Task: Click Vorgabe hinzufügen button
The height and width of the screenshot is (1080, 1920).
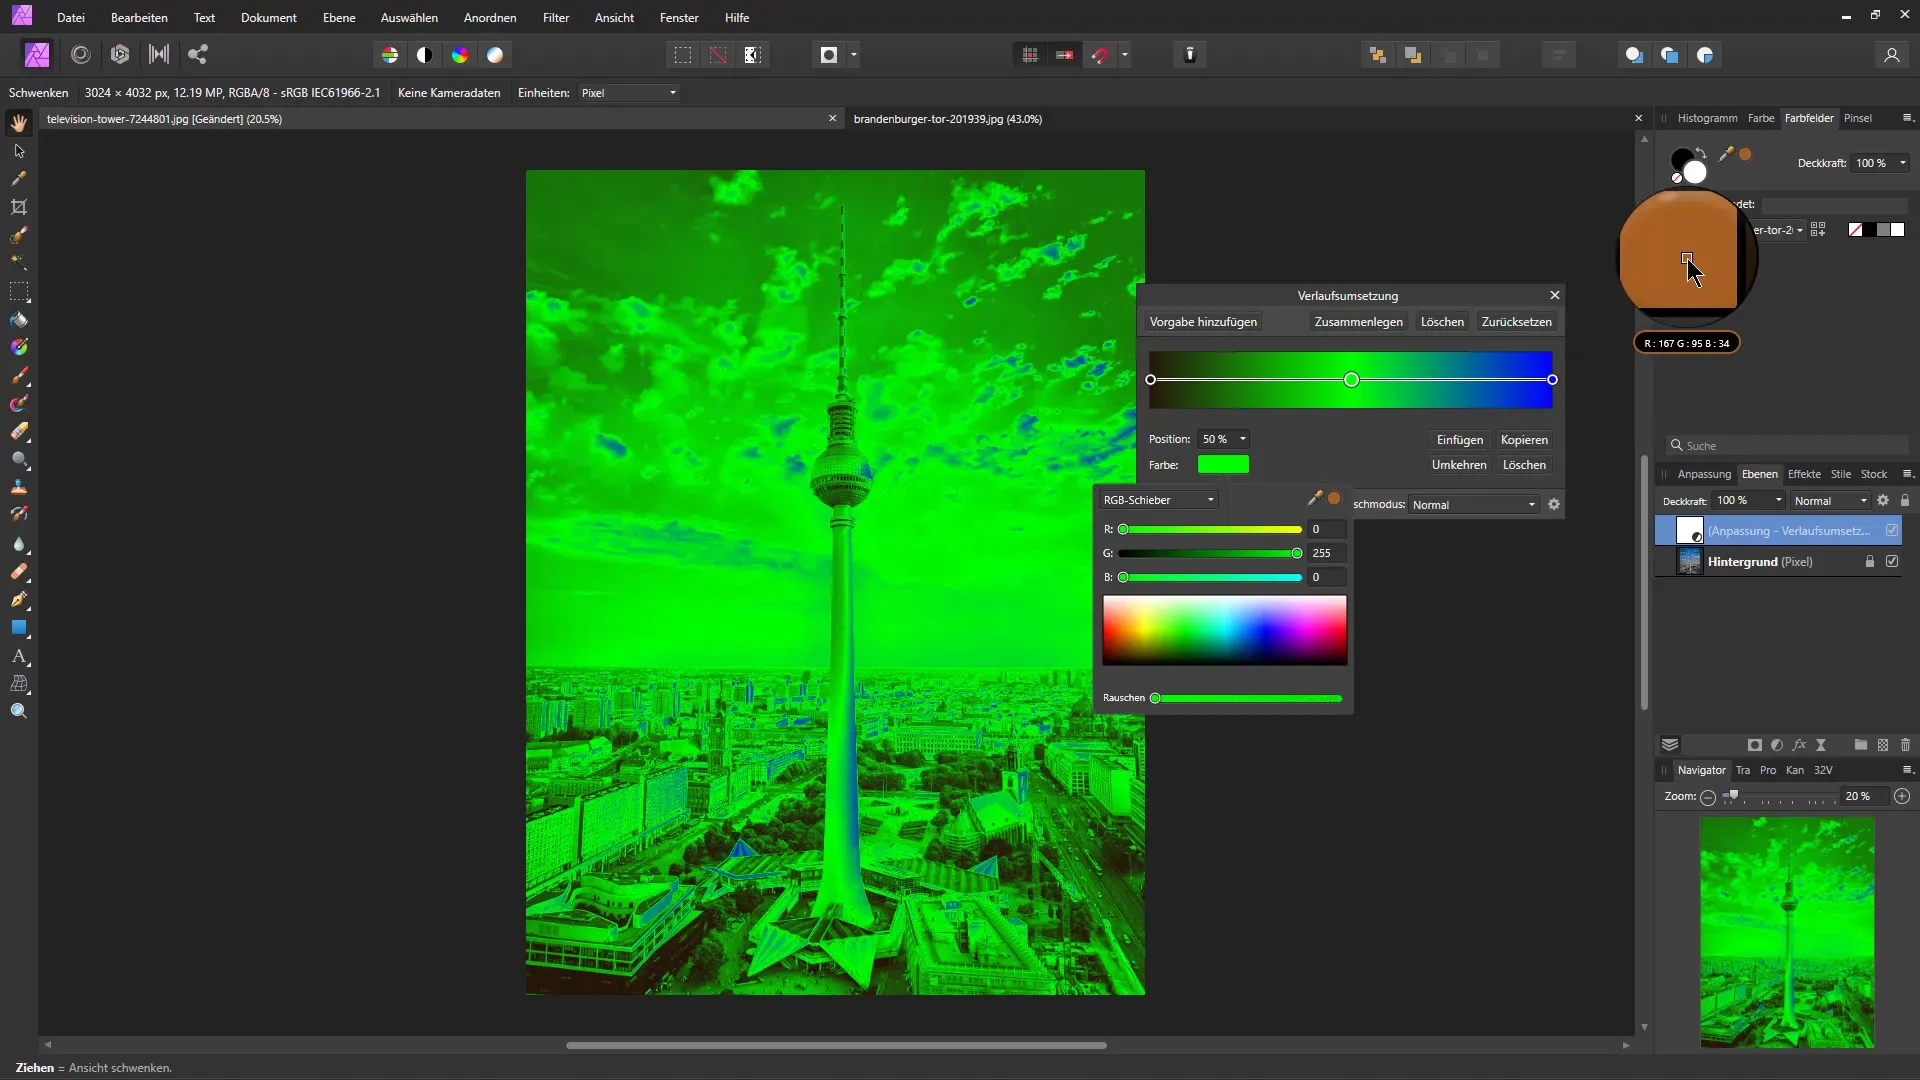Action: [1203, 322]
